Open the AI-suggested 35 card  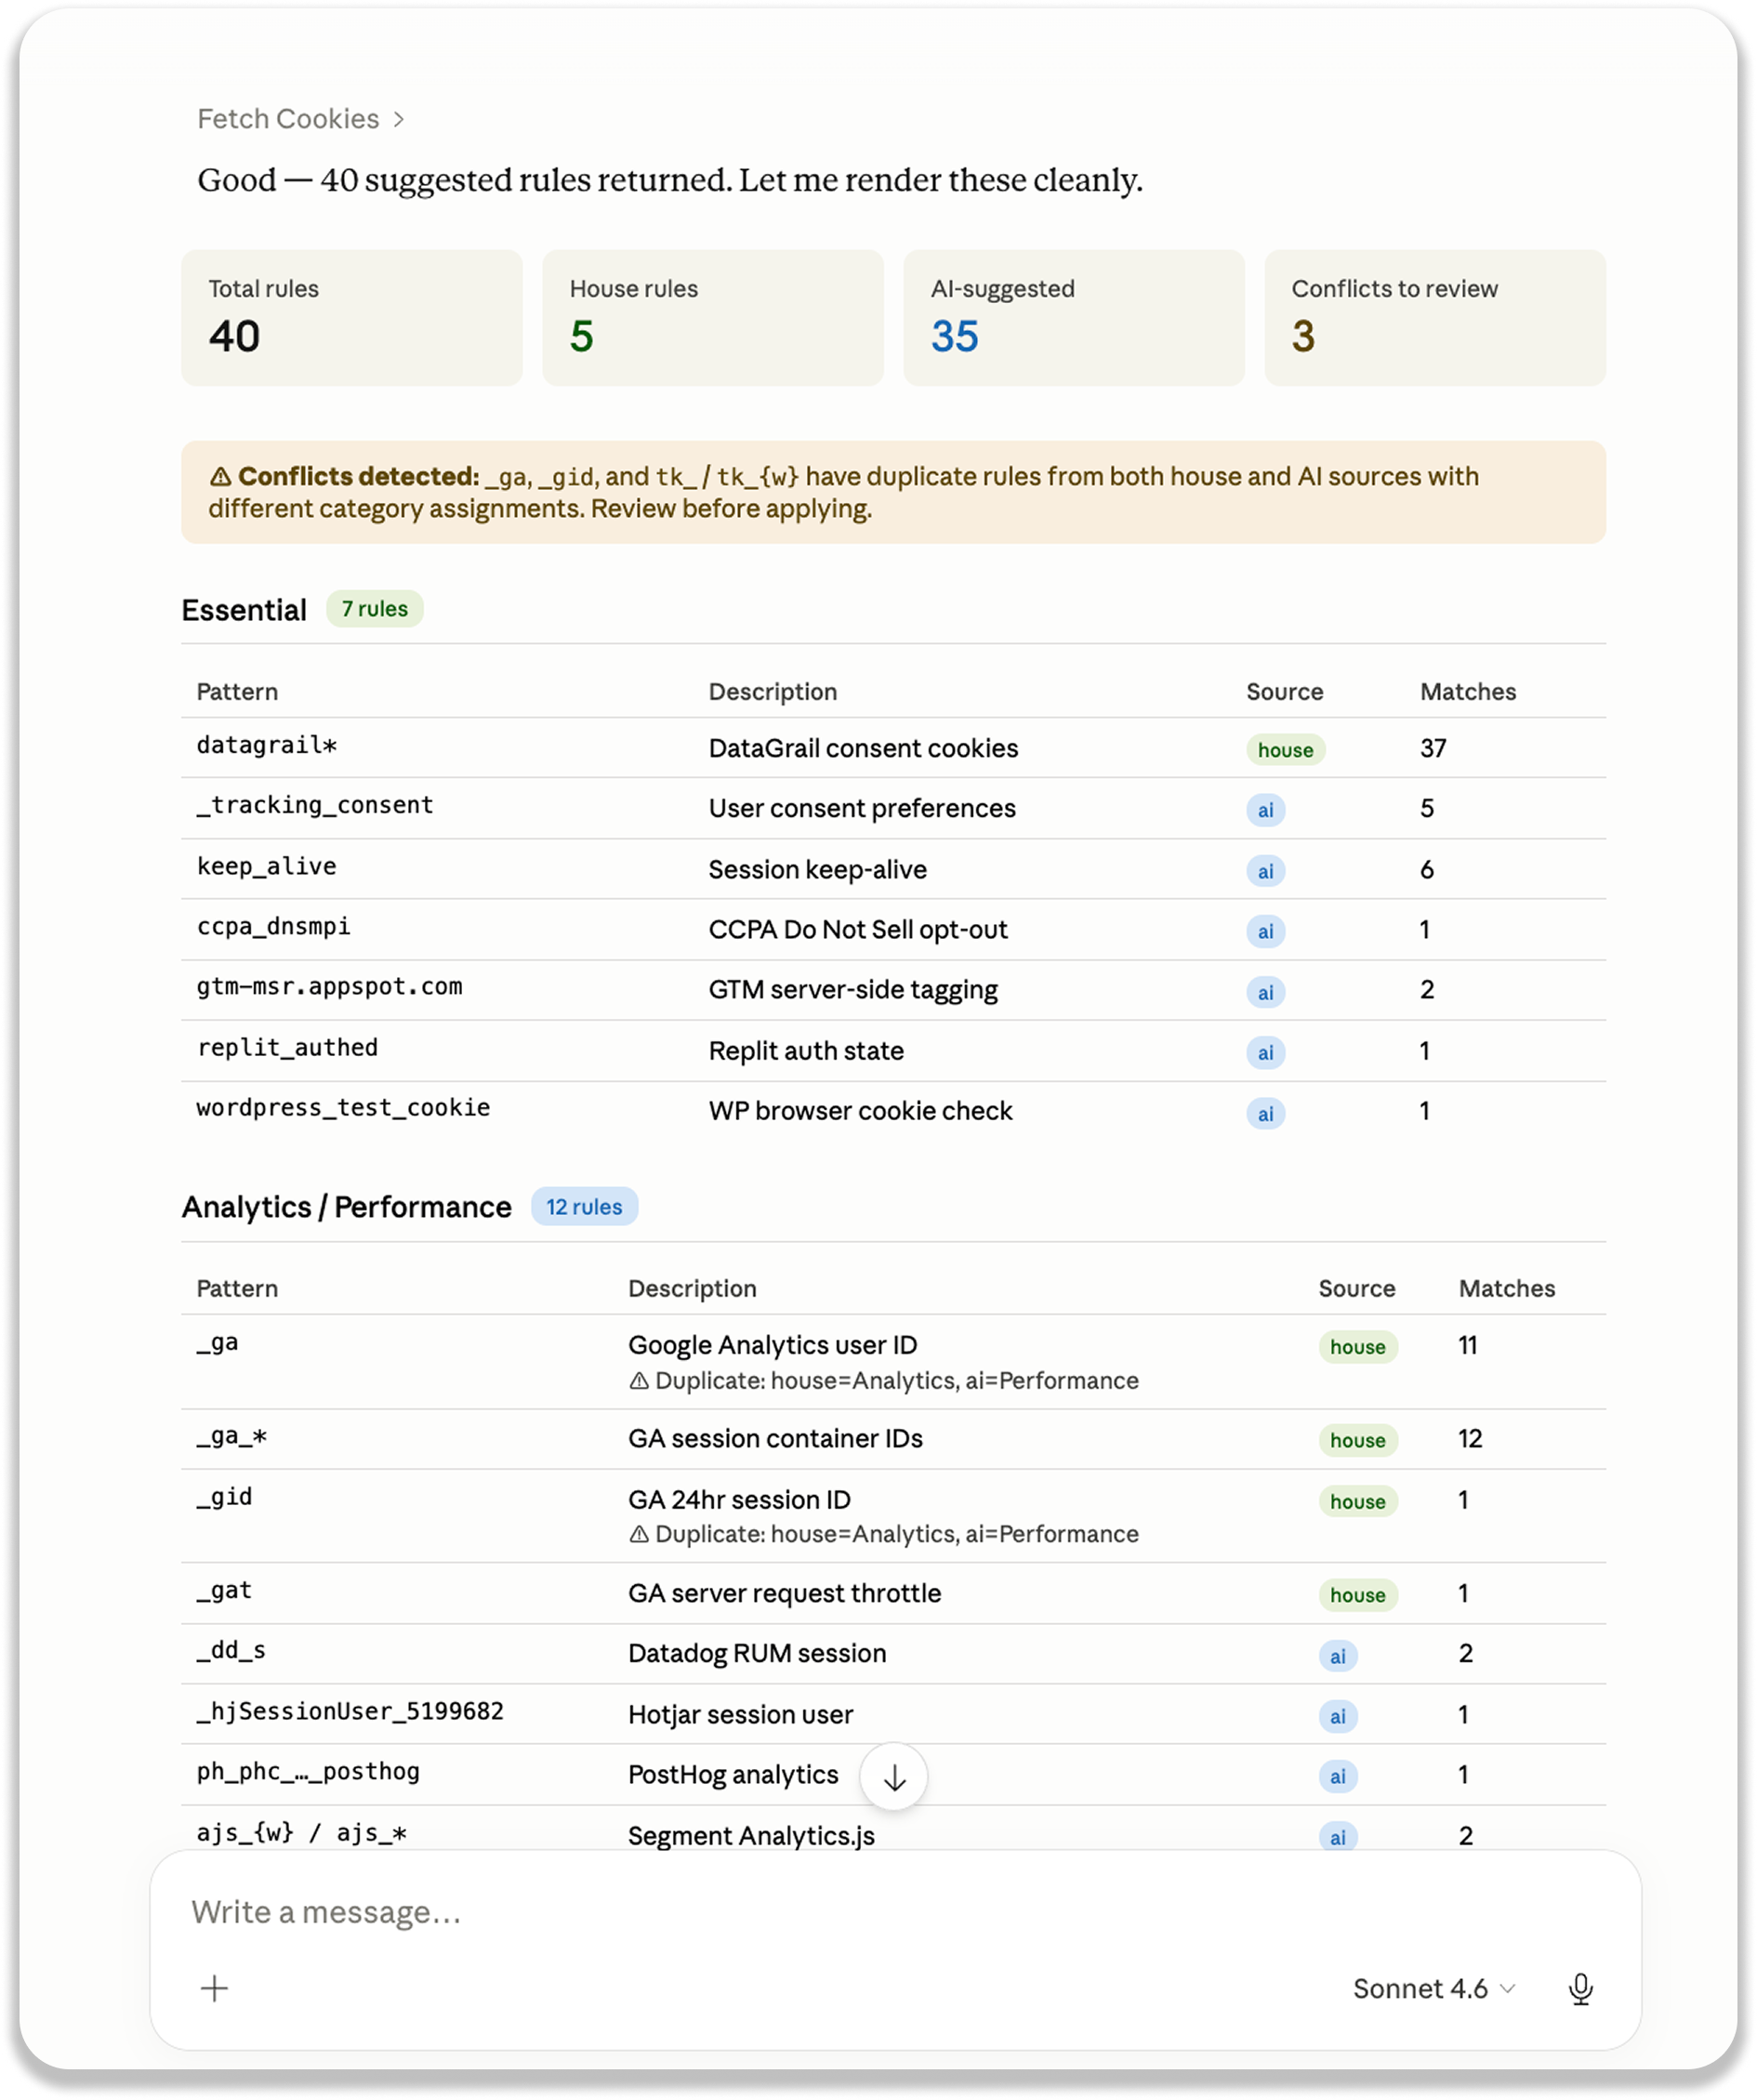tap(1074, 318)
